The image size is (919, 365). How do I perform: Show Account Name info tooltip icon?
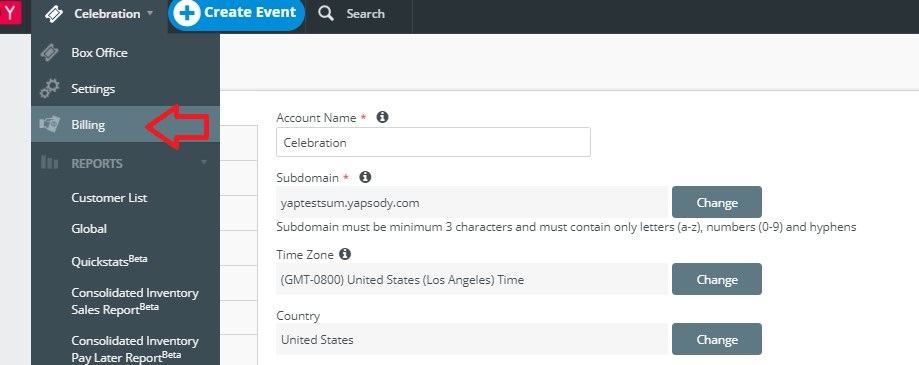pyautogui.click(x=382, y=117)
